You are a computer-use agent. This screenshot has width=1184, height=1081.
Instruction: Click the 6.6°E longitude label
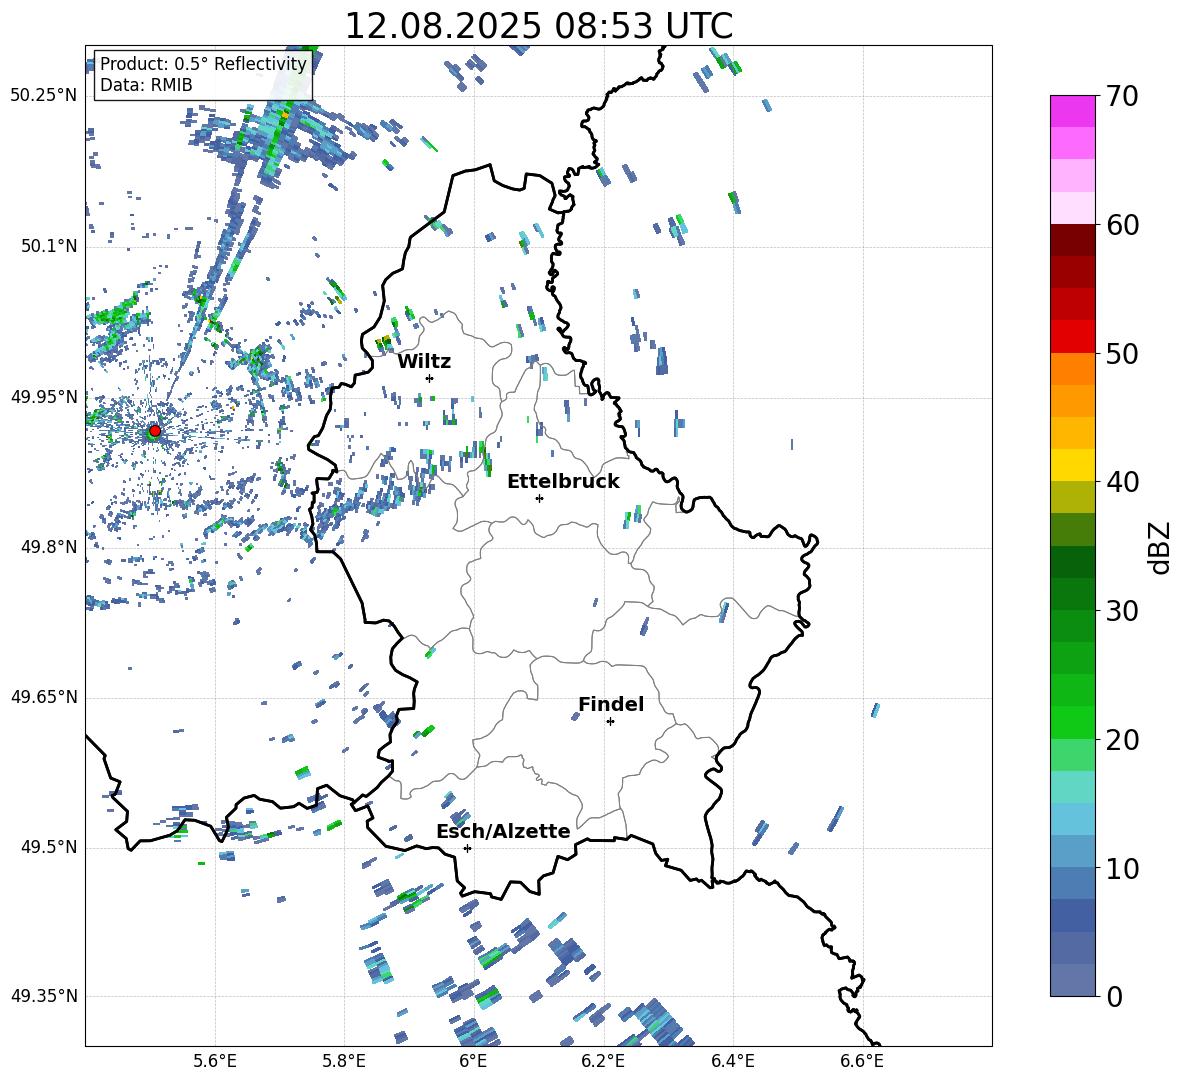pyautogui.click(x=862, y=1062)
